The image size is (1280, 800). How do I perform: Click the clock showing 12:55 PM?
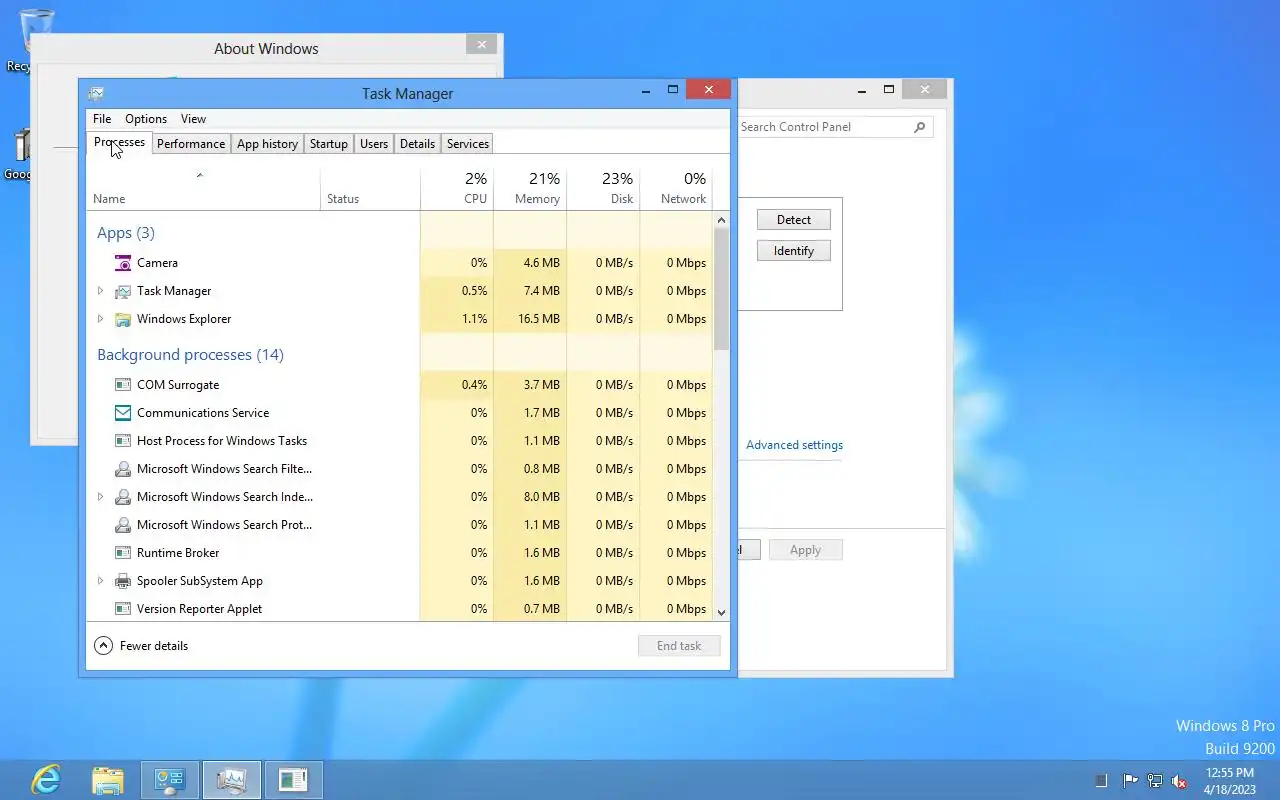click(1229, 773)
